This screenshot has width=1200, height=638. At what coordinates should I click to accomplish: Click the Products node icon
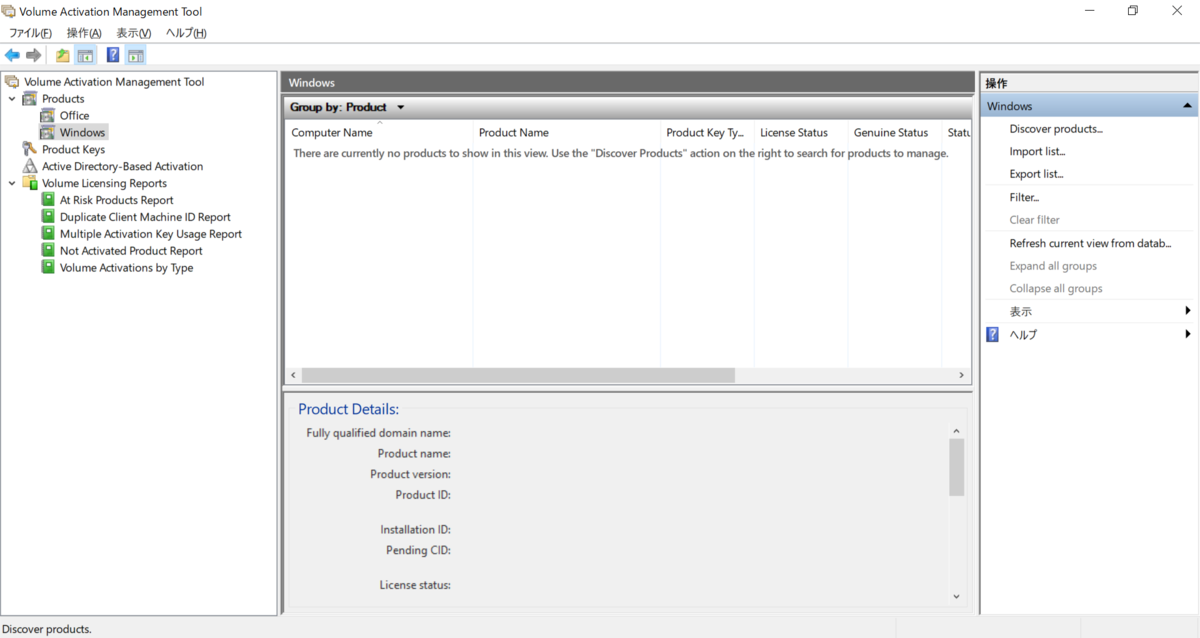pyautogui.click(x=30, y=99)
